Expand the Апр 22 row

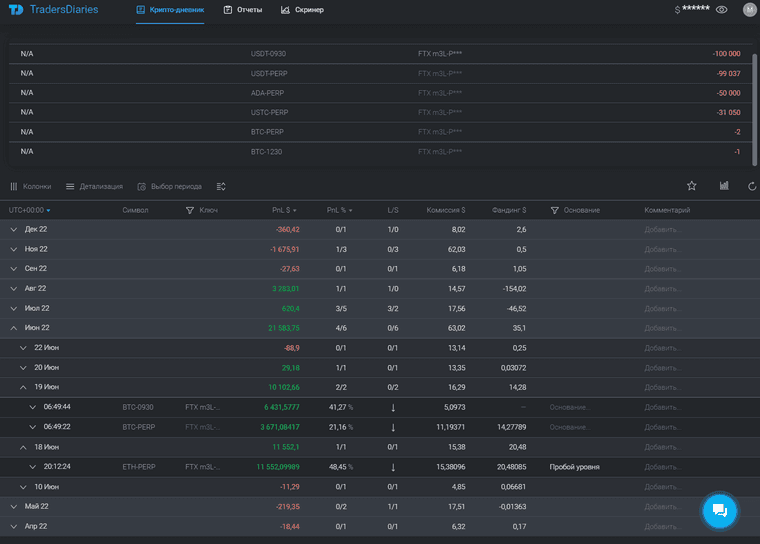pyautogui.click(x=14, y=527)
